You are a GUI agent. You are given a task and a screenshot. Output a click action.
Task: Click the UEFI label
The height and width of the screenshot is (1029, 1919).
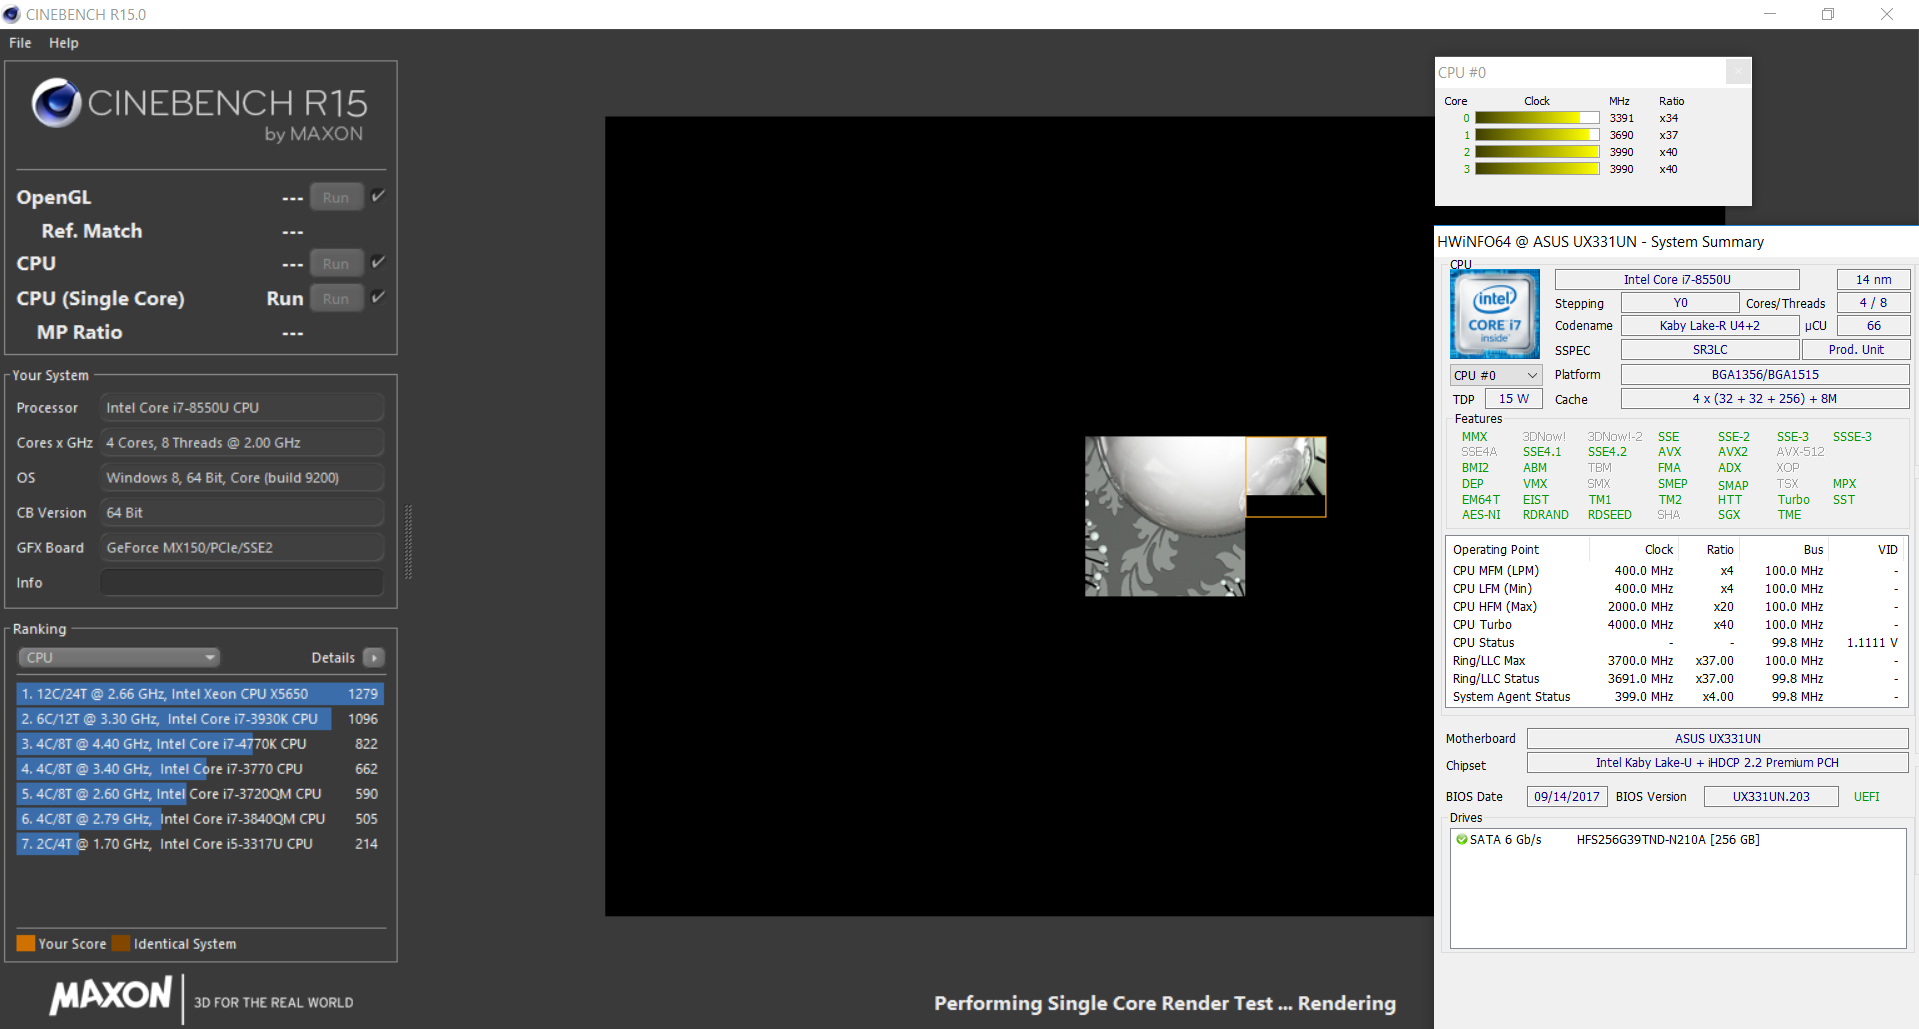pos(1866,796)
